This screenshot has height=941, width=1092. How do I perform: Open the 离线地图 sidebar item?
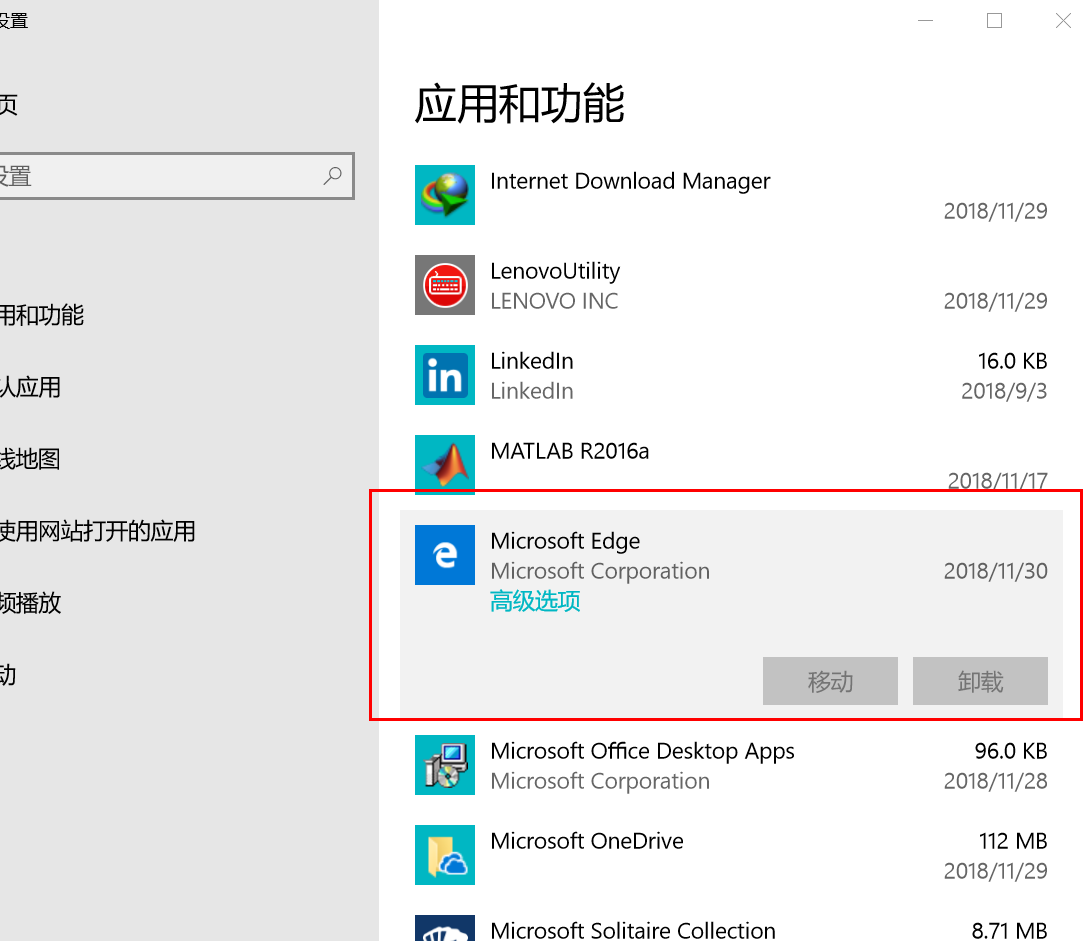(x=30, y=459)
